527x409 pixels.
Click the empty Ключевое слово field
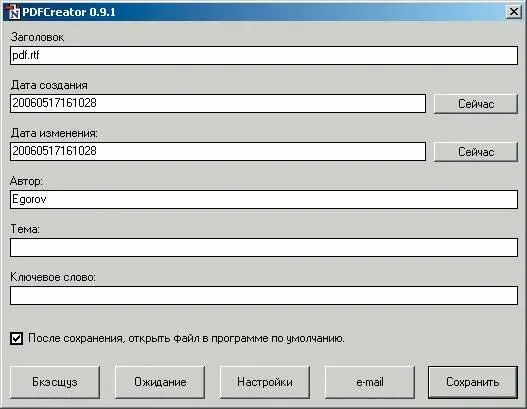click(x=264, y=296)
